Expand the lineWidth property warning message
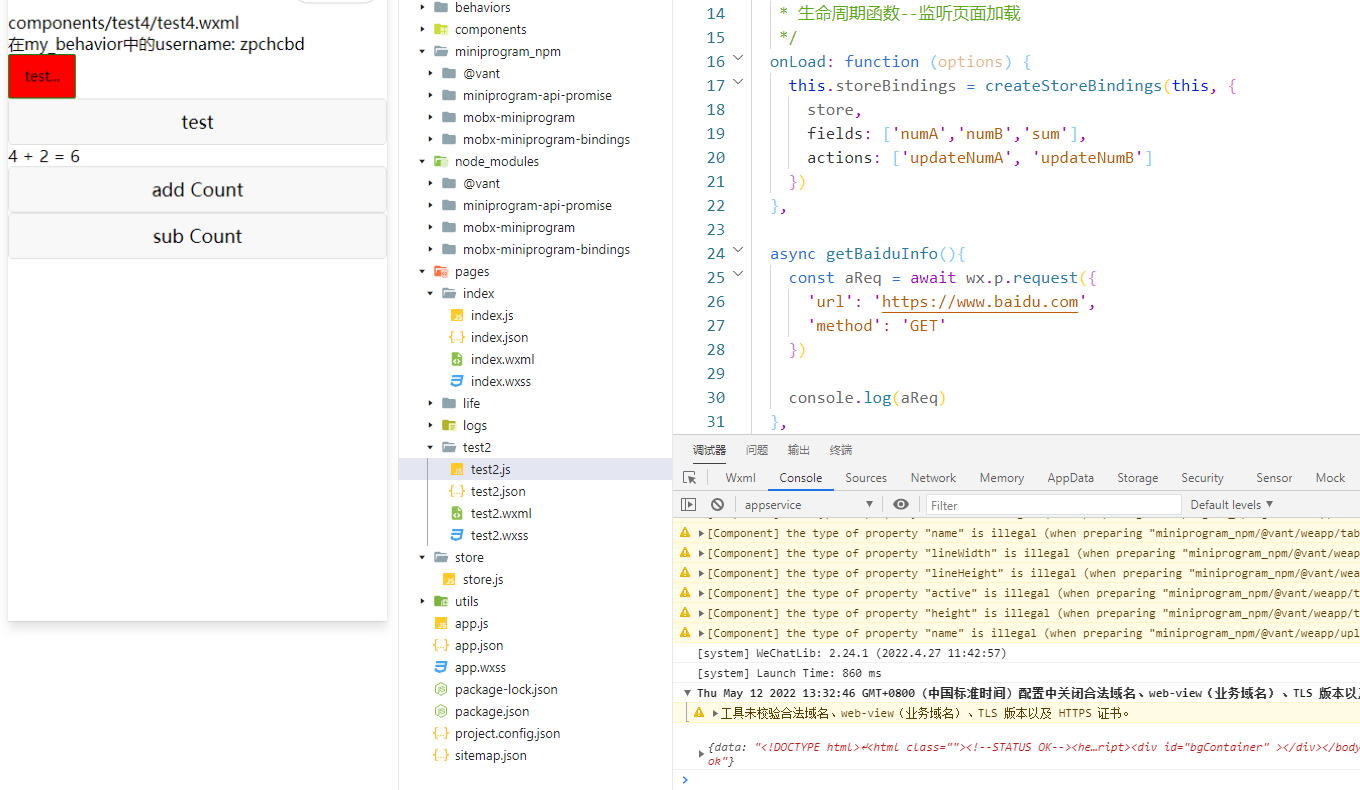1360x790 pixels. [702, 553]
